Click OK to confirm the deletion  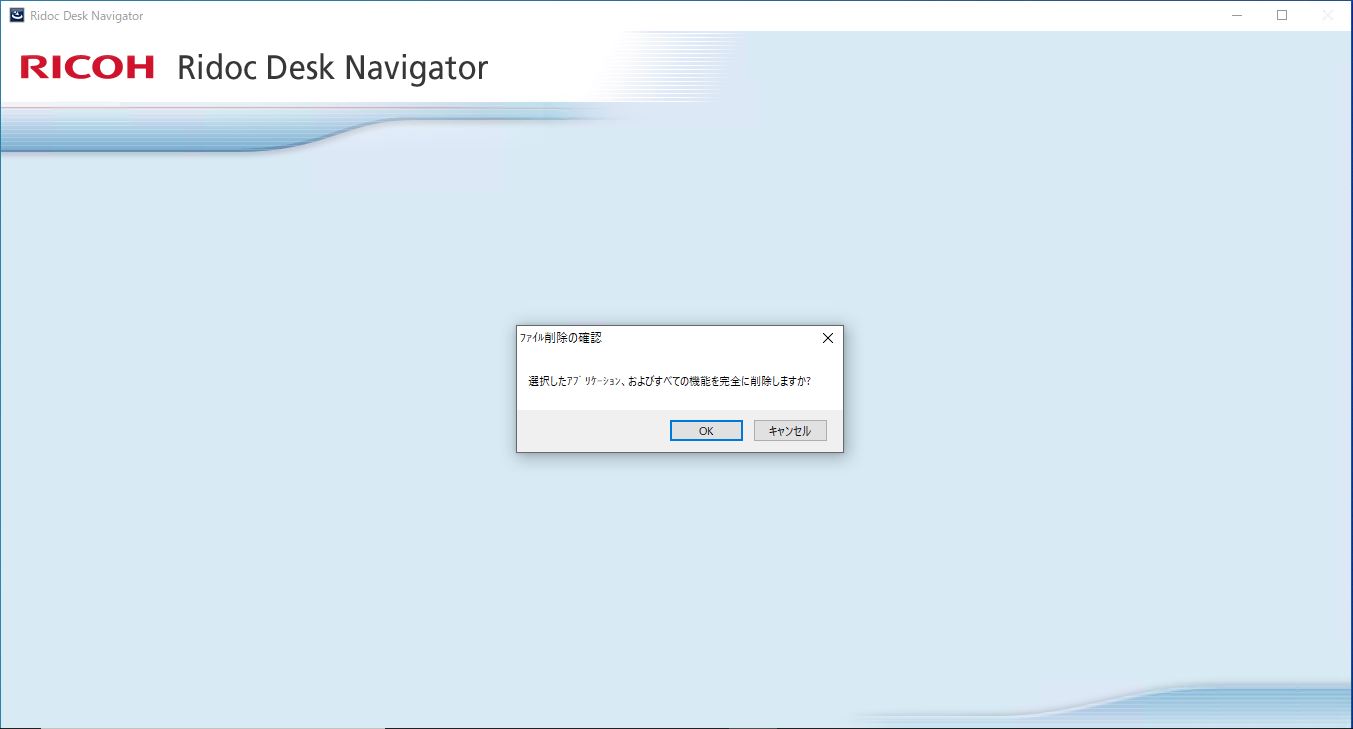(x=706, y=431)
